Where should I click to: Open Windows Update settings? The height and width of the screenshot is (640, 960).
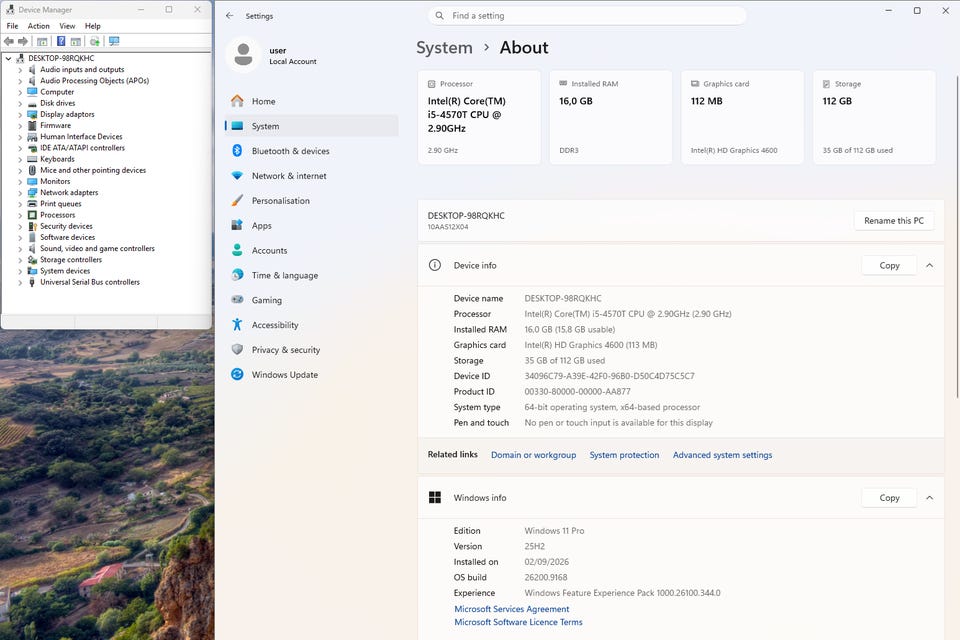pos(312,374)
